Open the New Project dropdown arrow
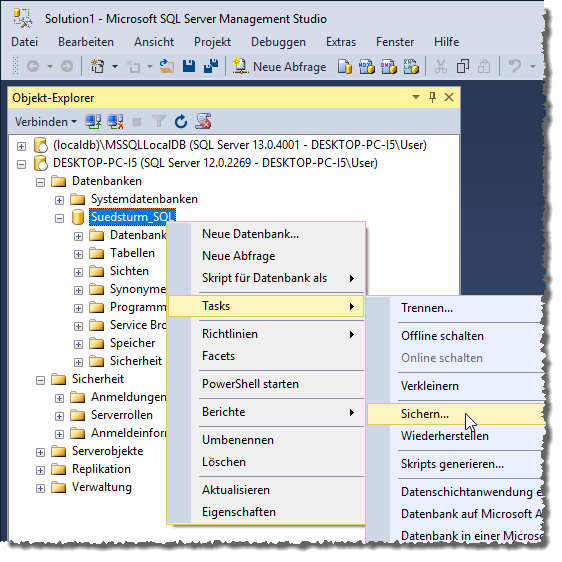Image resolution: width=562 pixels, height=562 pixels. pos(115,67)
